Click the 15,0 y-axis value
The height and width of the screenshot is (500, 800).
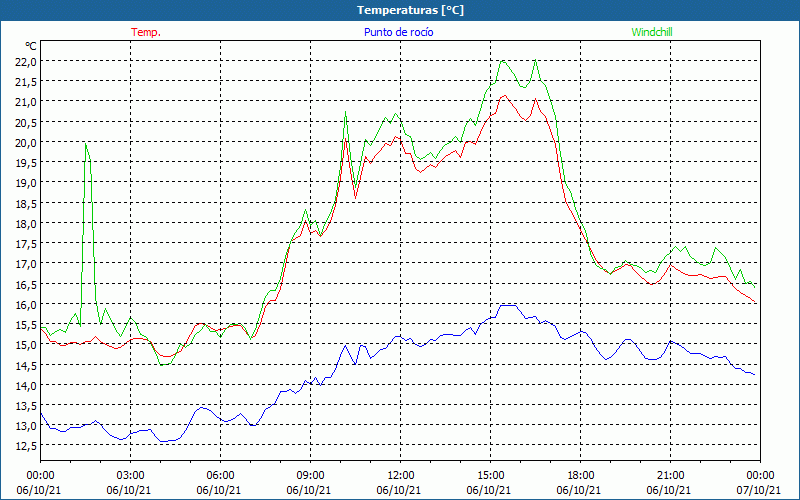pyautogui.click(x=26, y=344)
